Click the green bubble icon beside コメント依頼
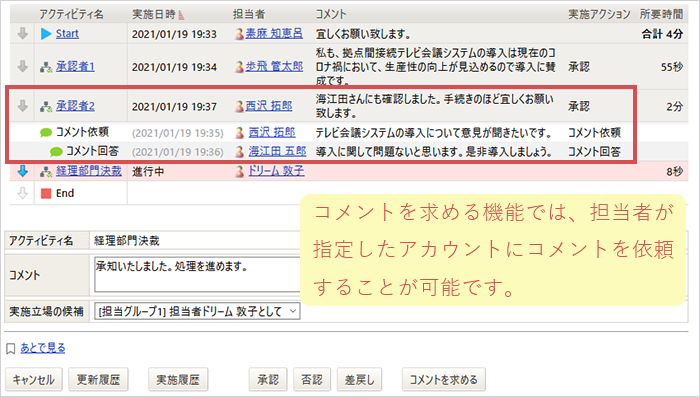This screenshot has height=397, width=700. point(46,132)
